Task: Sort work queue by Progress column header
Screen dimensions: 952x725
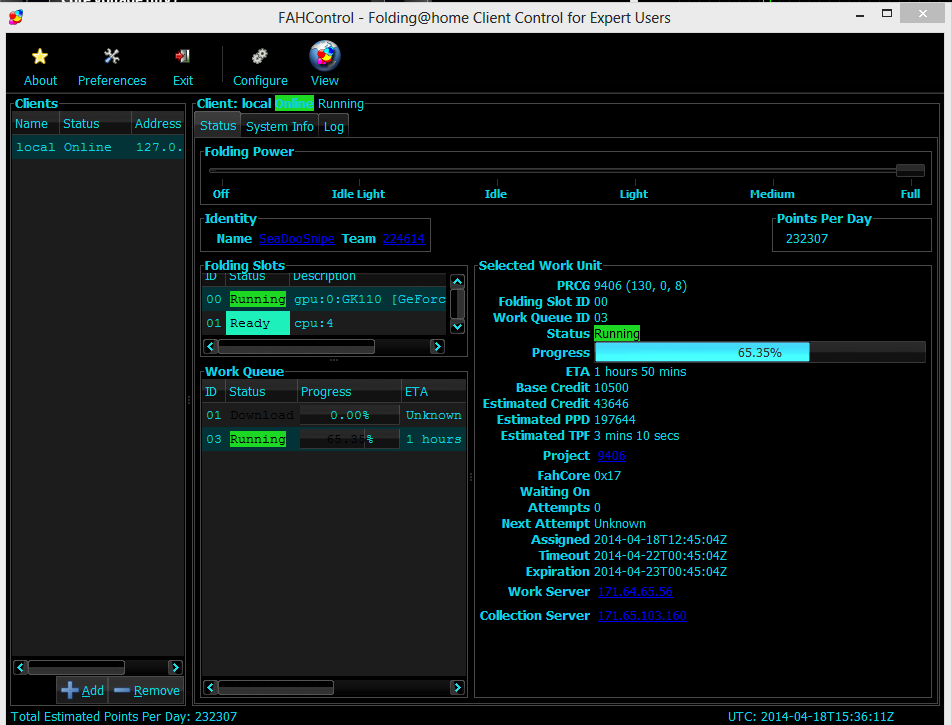Action: click(349, 392)
